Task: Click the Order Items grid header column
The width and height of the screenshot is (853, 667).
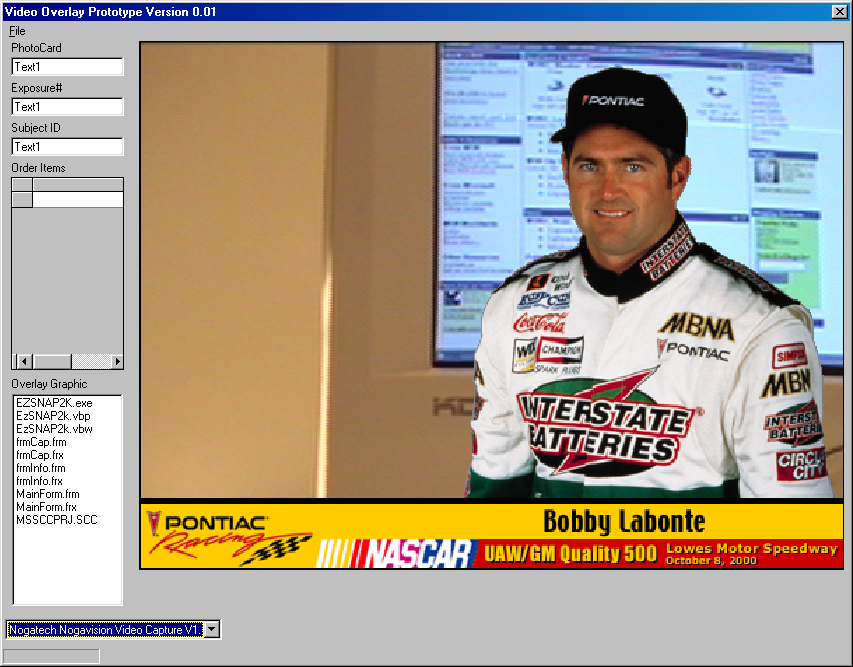Action: point(78,185)
